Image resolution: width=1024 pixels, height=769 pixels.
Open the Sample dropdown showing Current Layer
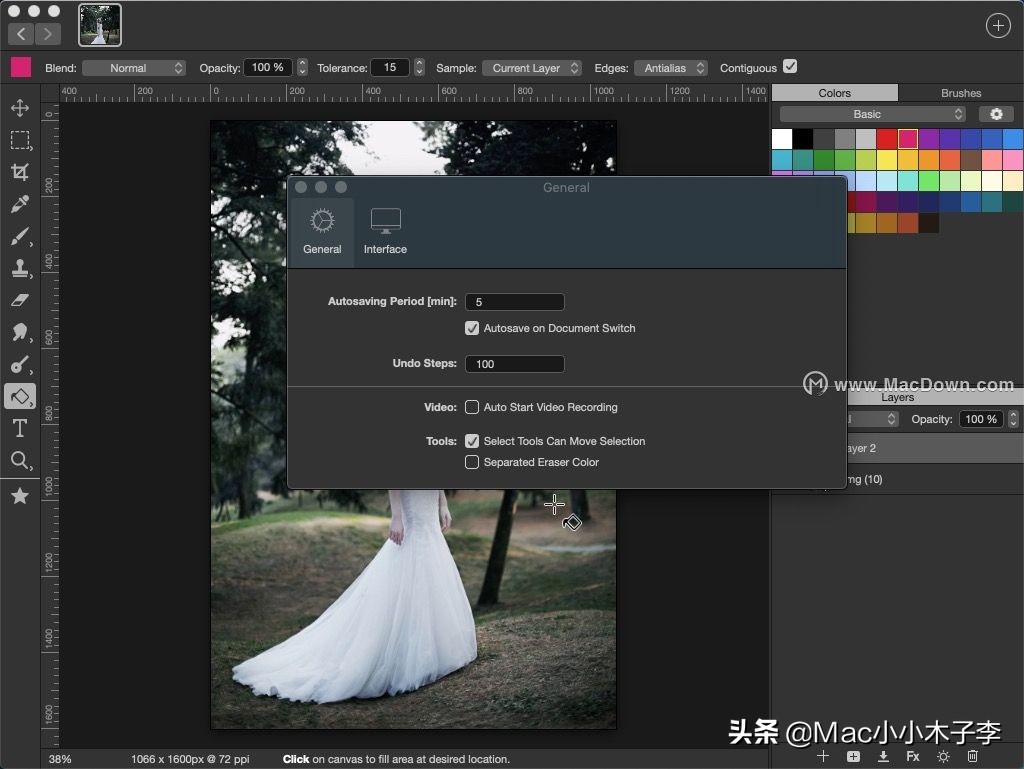click(x=532, y=67)
